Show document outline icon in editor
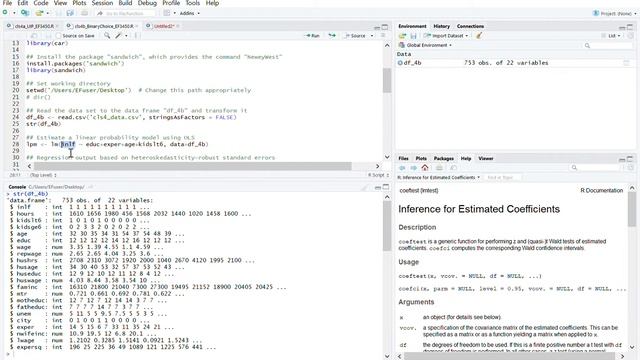The width and height of the screenshot is (640, 360). [383, 36]
